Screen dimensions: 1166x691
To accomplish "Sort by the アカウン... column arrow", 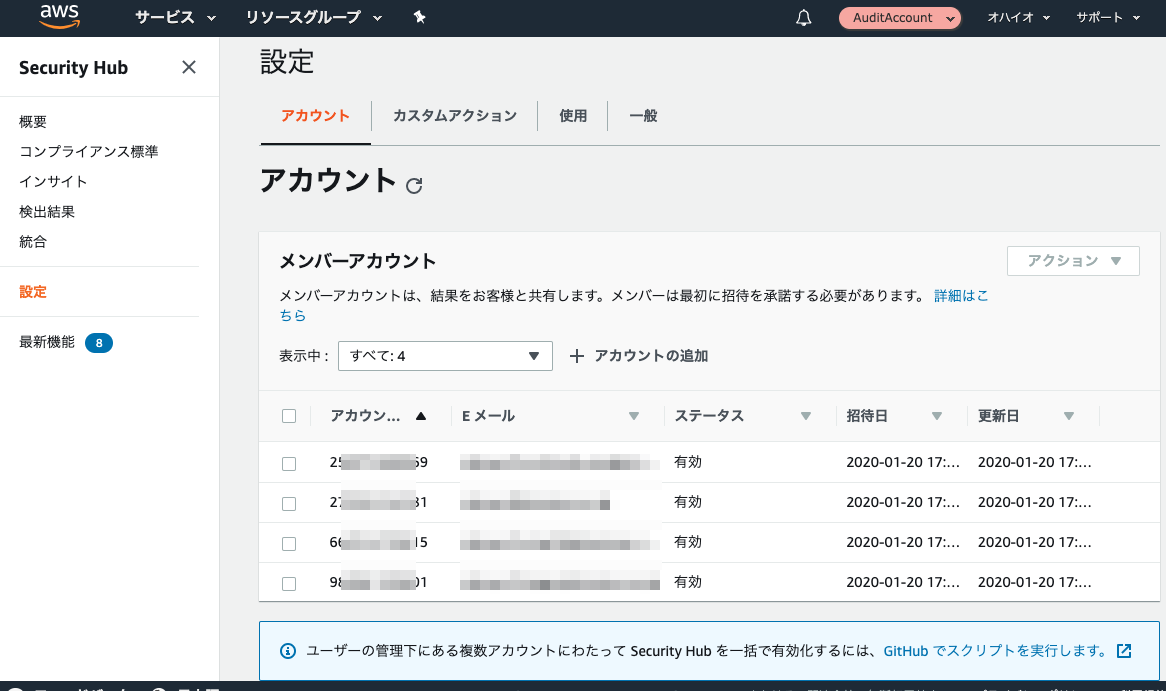I will [x=421, y=417].
